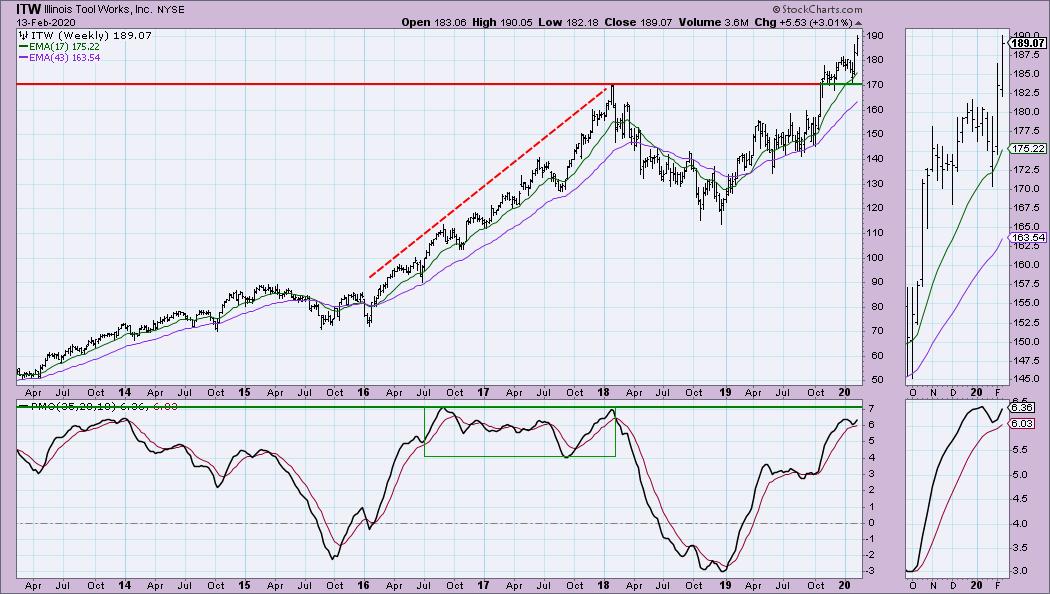Click the Volume 3.6M value in header
This screenshot has width=1050, height=594.
(713, 22)
